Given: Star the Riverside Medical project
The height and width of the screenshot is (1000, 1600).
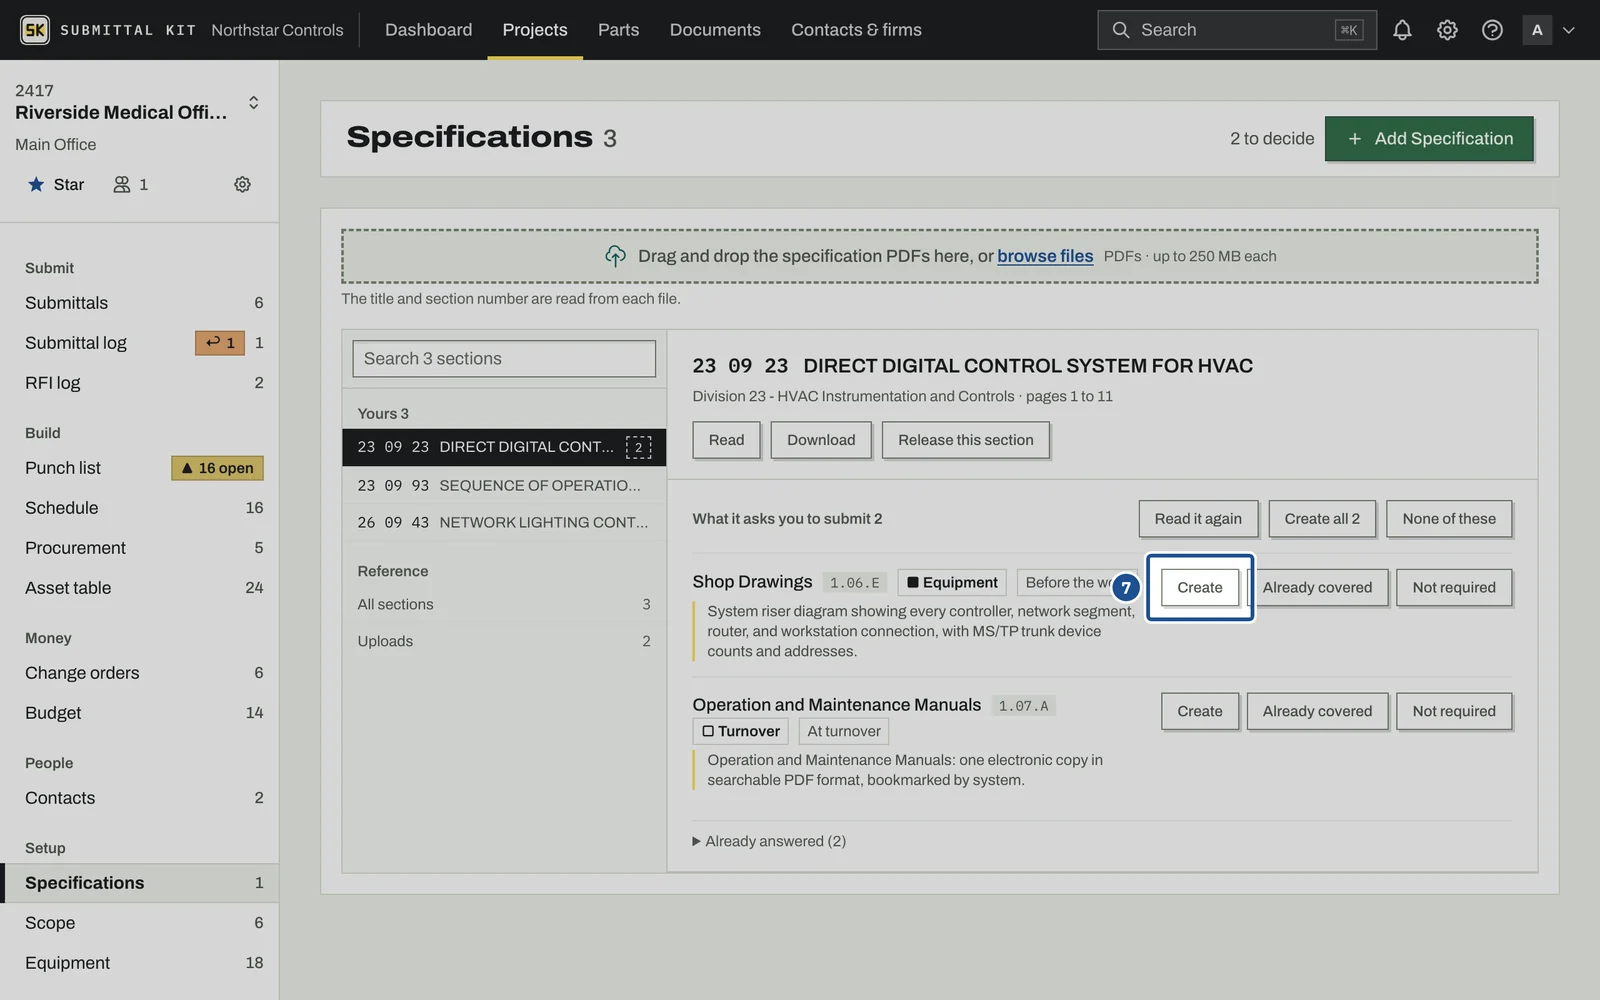Looking at the screenshot, I should 56,184.
